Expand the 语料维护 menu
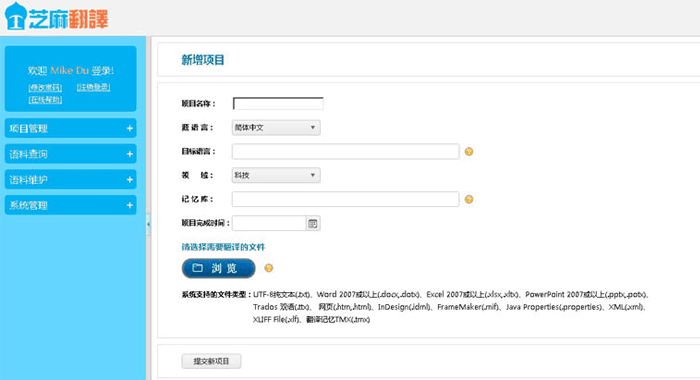700x380 pixels. [71, 180]
